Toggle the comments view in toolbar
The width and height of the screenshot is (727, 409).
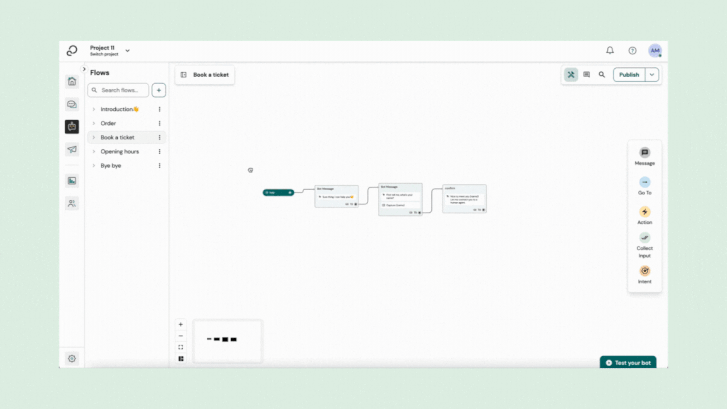click(x=587, y=75)
